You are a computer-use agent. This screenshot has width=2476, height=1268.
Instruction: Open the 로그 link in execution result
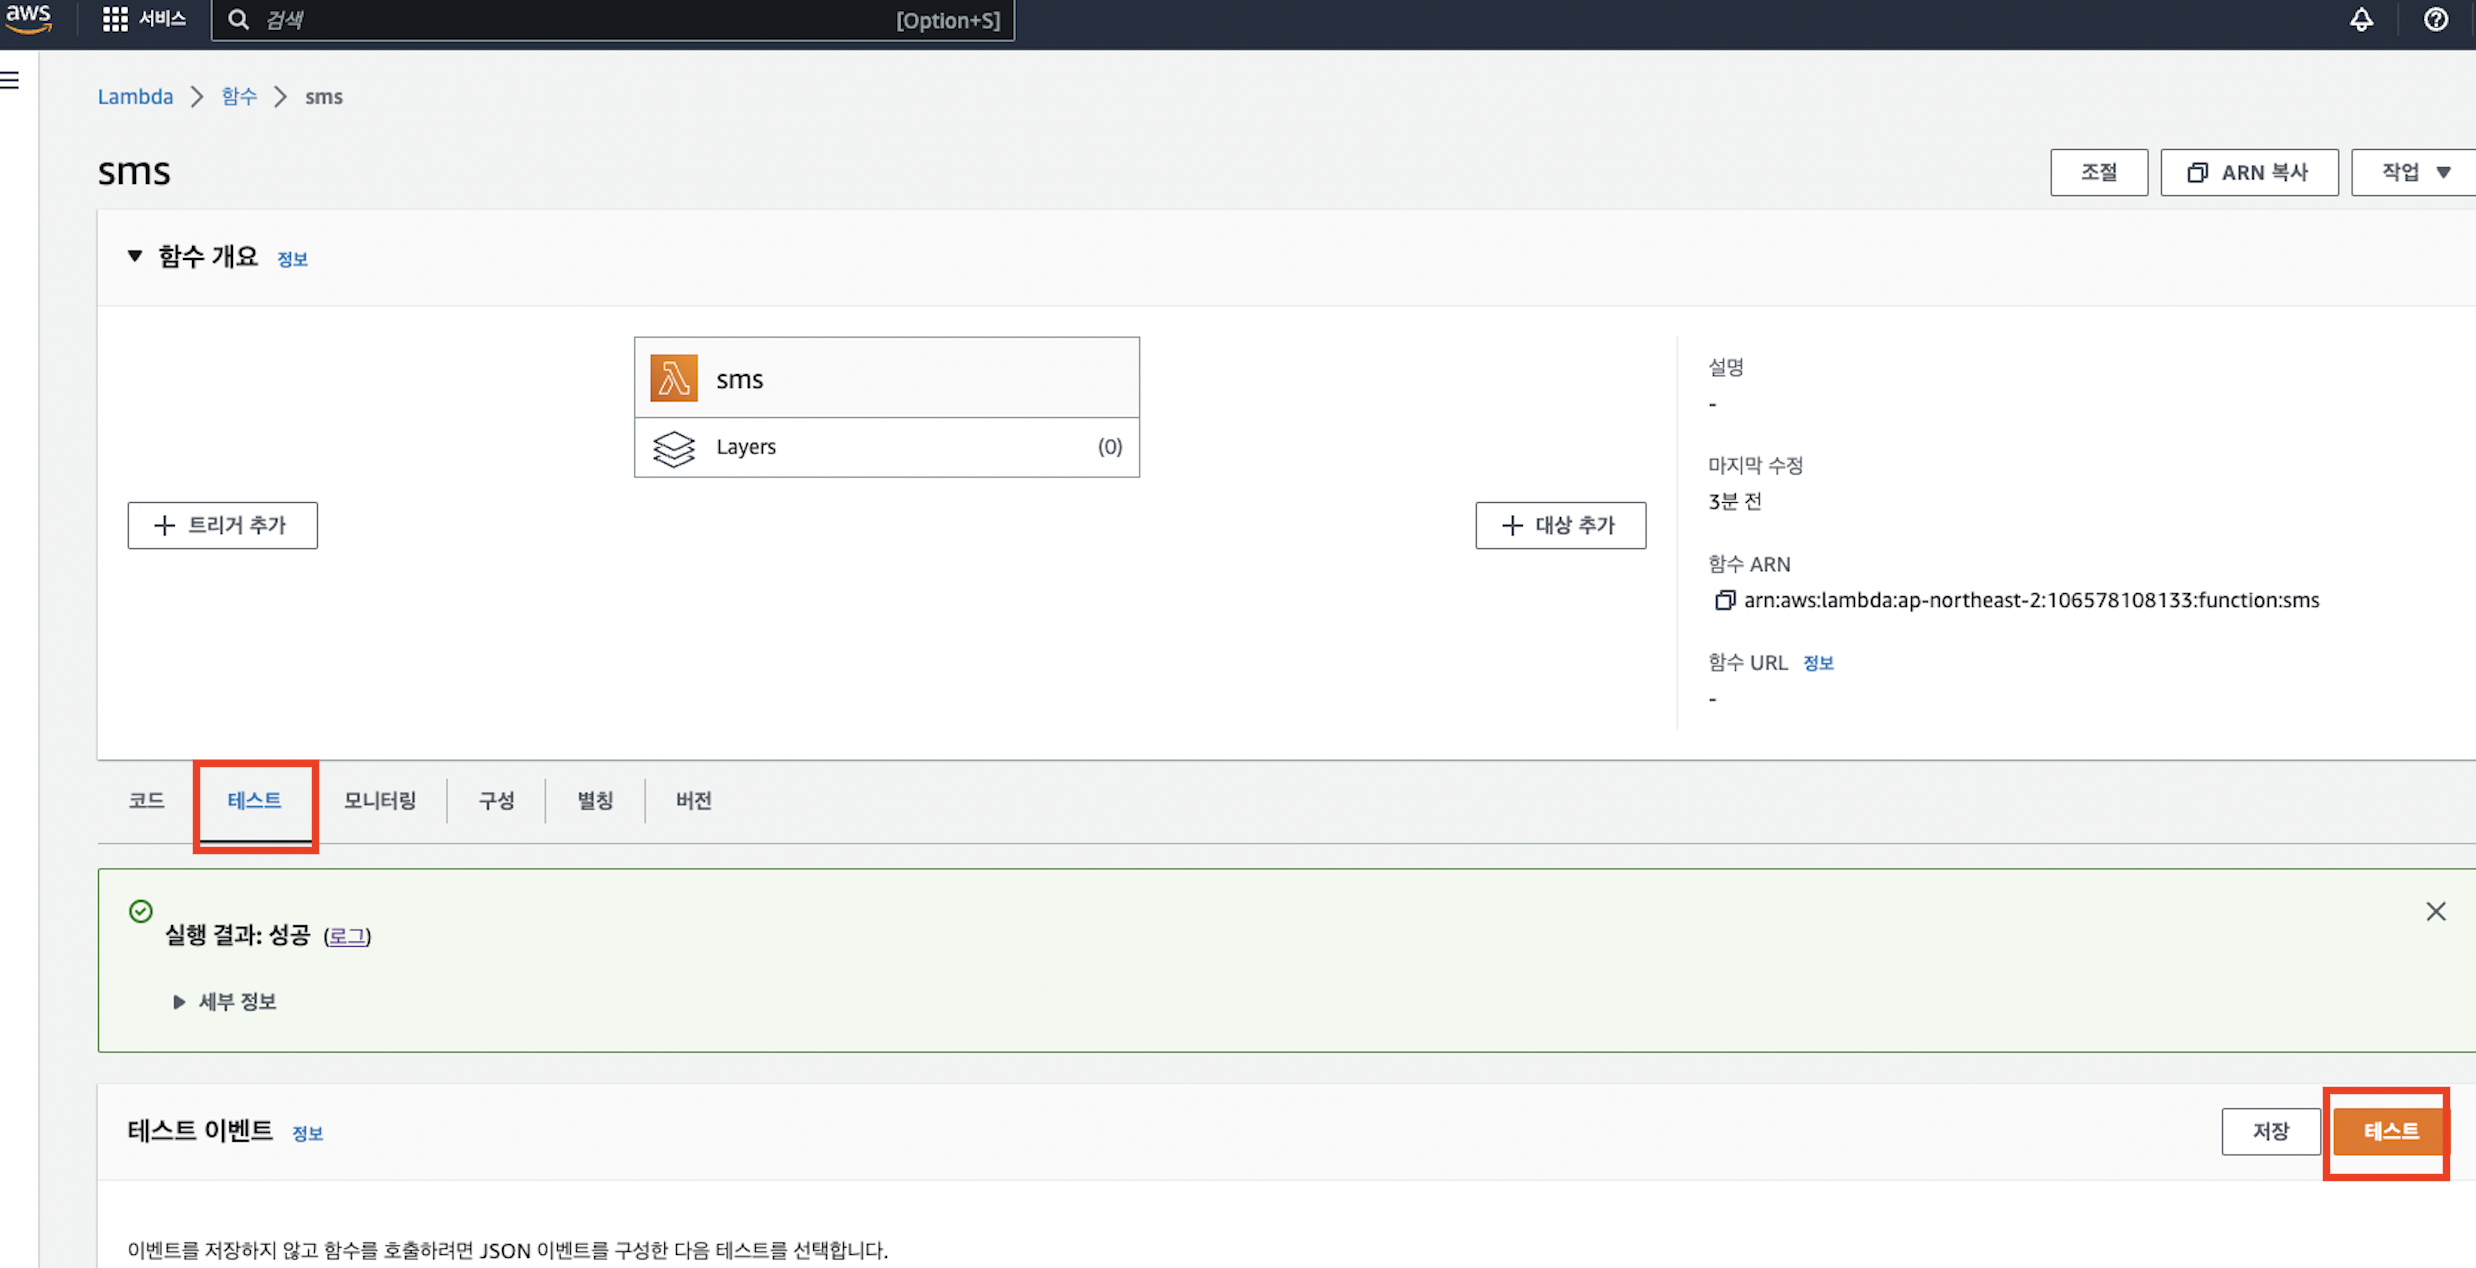pyautogui.click(x=347, y=935)
